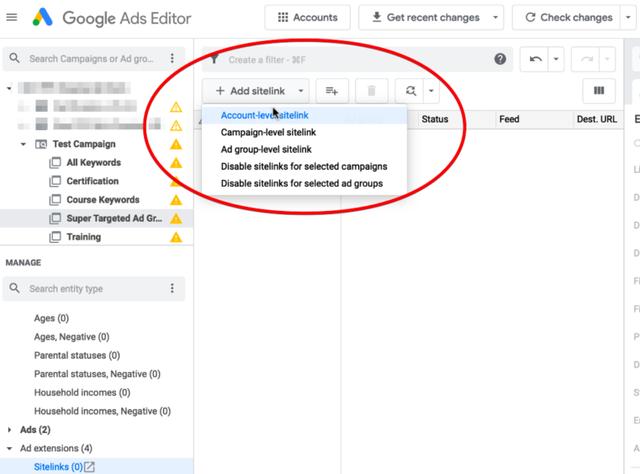Open Ages, Negative (0) entity type

[x=72, y=337]
